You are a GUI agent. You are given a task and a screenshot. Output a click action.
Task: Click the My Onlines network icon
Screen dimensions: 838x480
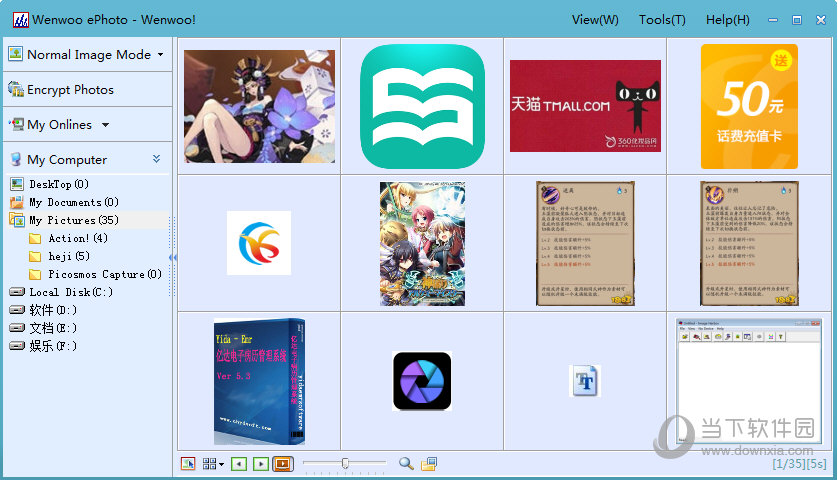[x=17, y=125]
